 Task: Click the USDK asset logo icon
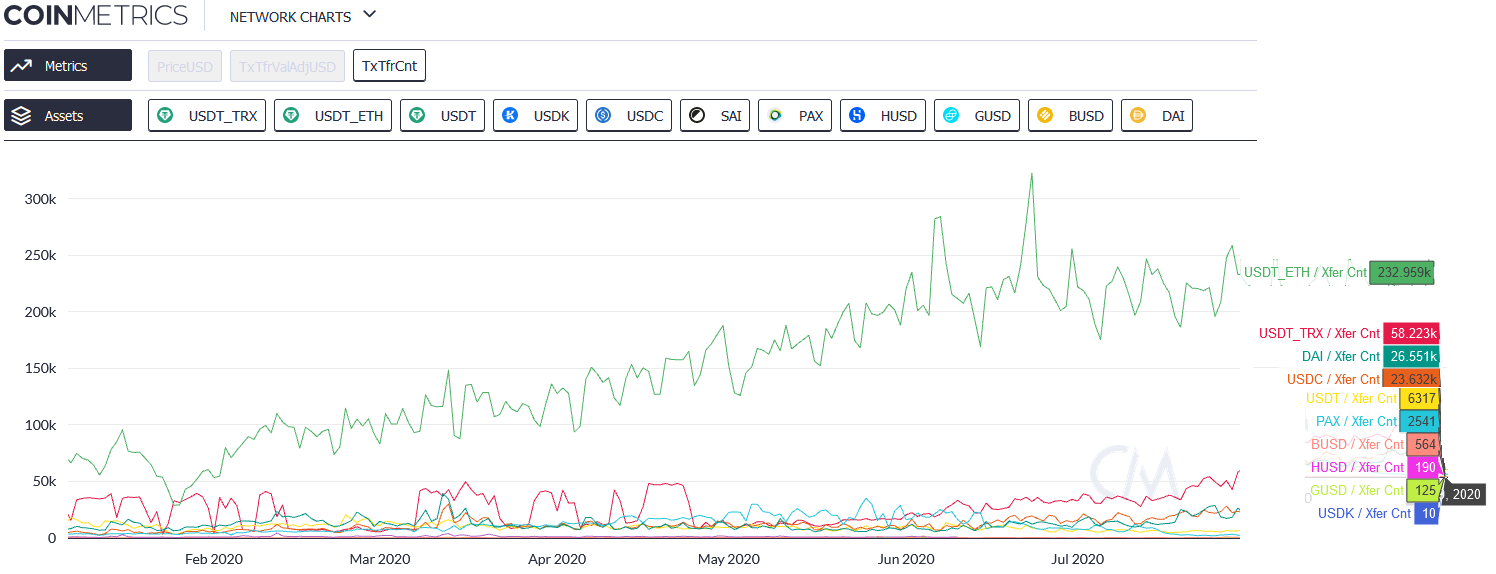(511, 116)
